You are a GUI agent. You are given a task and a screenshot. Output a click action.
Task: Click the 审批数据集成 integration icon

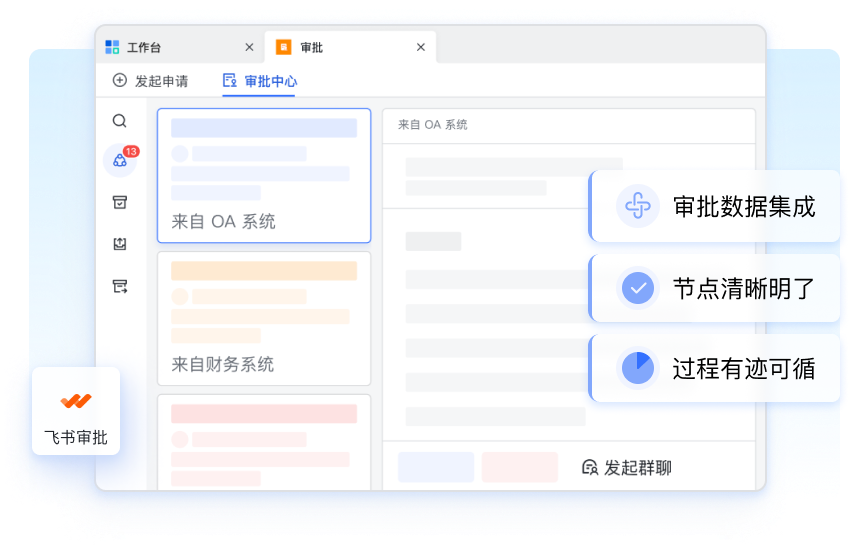638,206
